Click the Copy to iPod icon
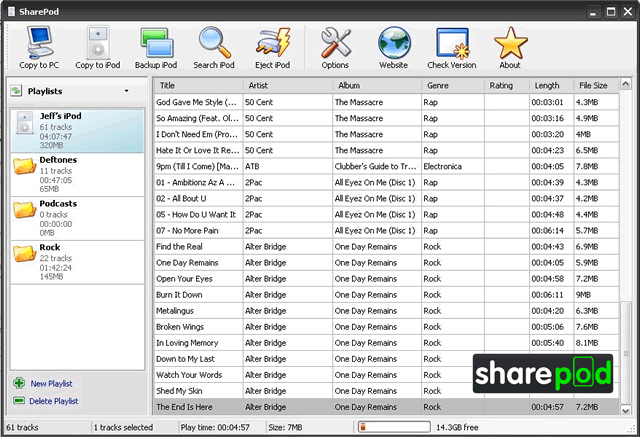The height and width of the screenshot is (437, 640). point(98,42)
